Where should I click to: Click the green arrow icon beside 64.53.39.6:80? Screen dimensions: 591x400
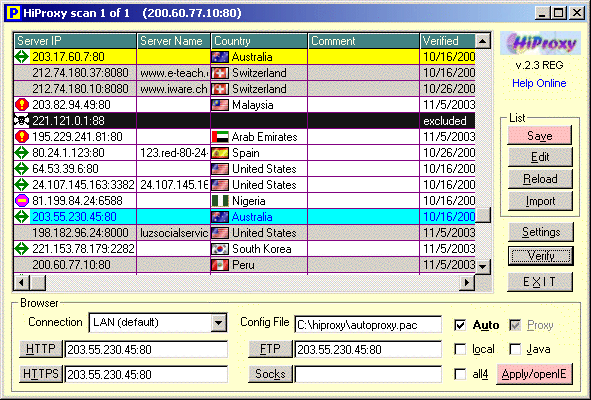[x=22, y=169]
